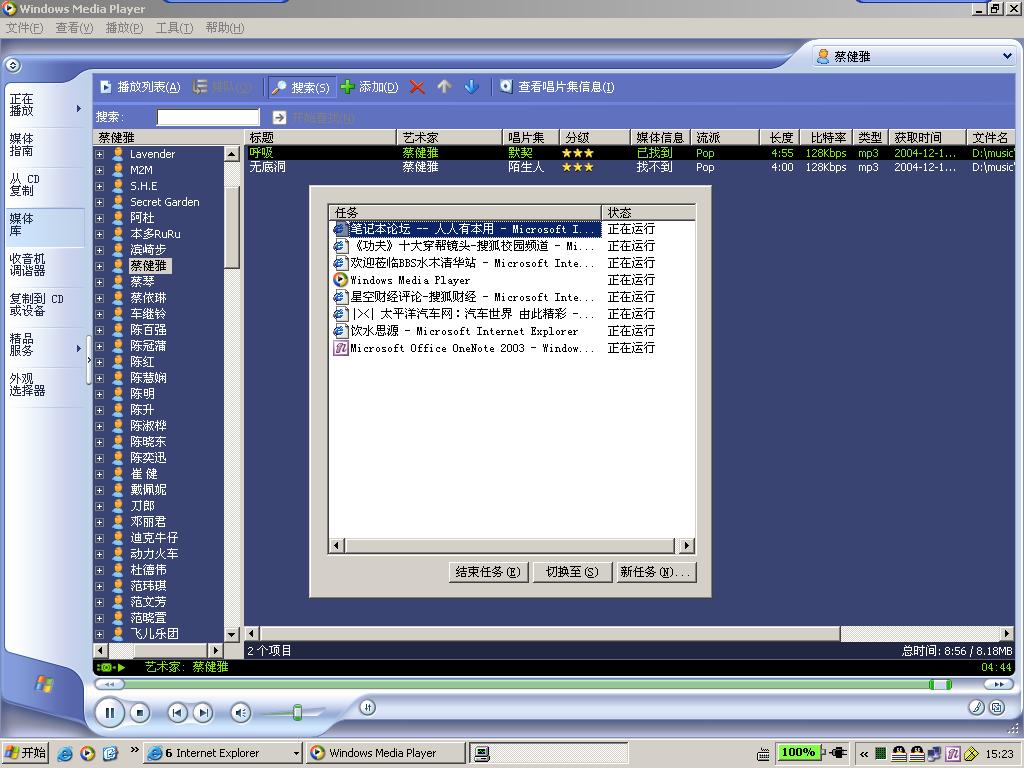The image size is (1024, 768).
Task: Expand the Lavender artist node
Action: pos(99,154)
